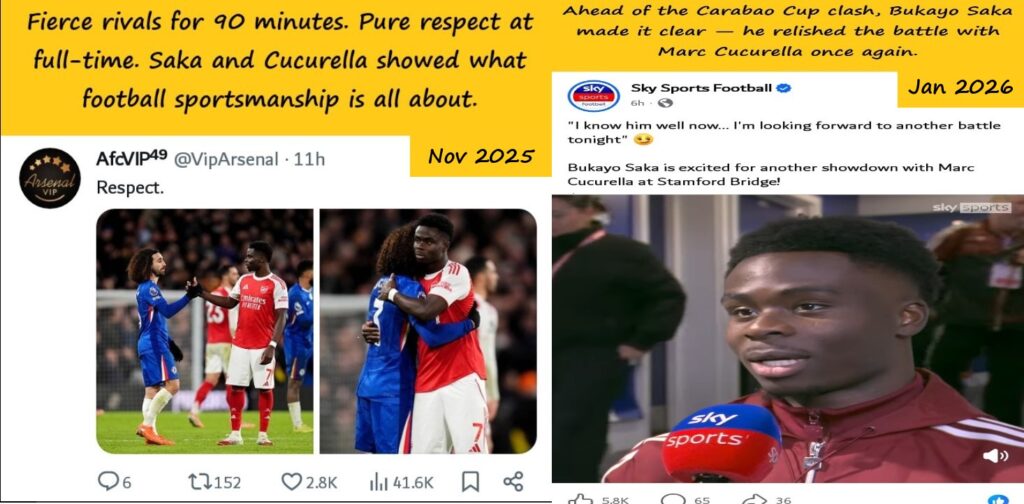Like the tweet with heart icon
Viewport: 1024px width, 504px height.
click(x=291, y=482)
